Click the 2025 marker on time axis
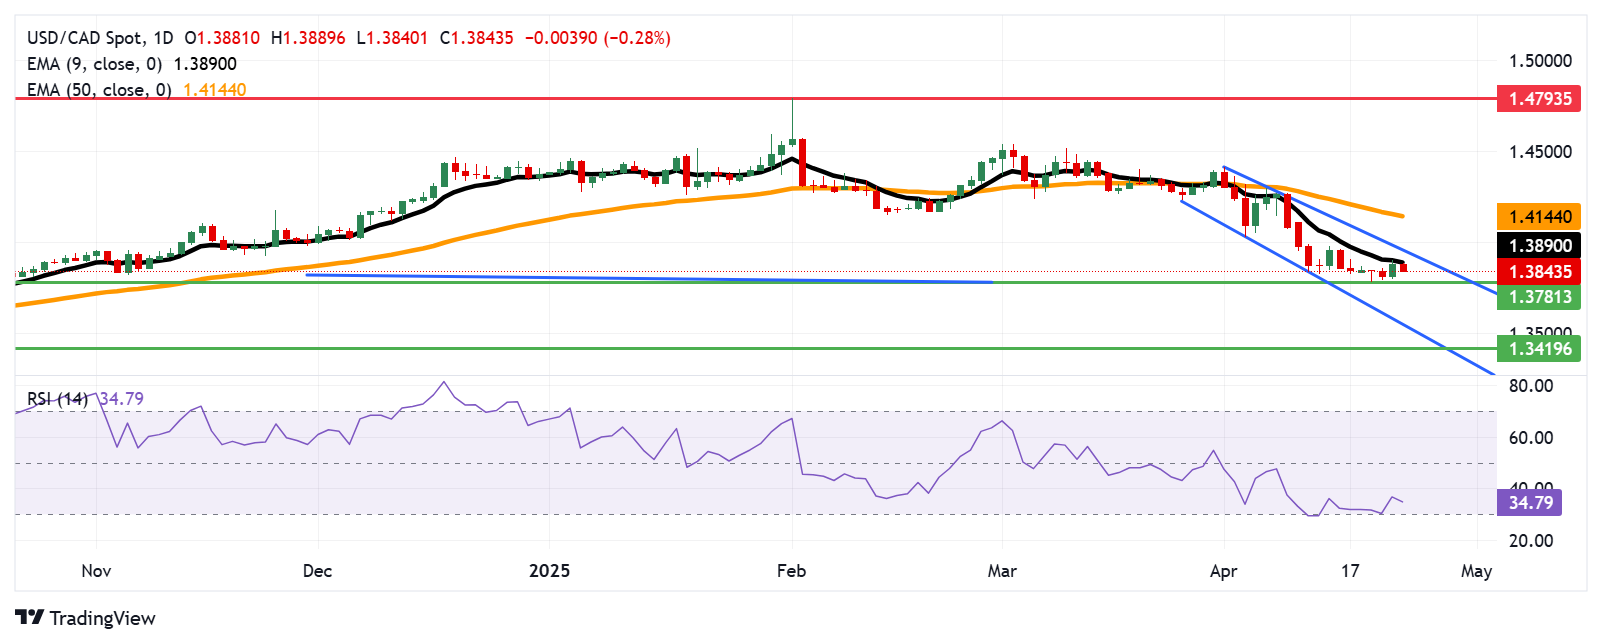 pyautogui.click(x=549, y=571)
